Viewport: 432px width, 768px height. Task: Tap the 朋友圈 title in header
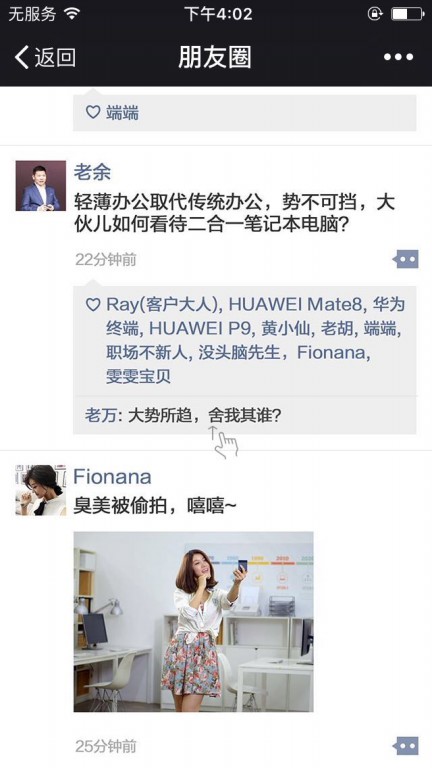215,57
